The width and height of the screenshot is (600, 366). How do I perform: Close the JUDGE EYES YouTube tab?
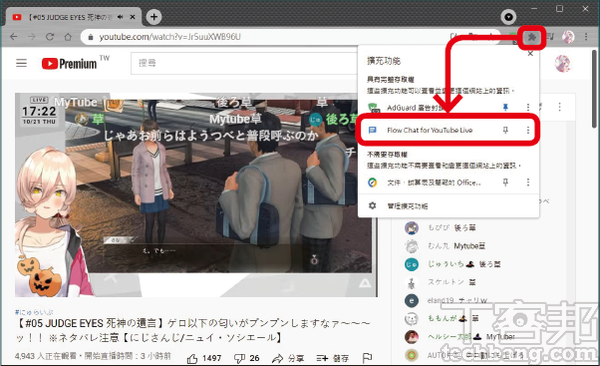pyautogui.click(x=132, y=17)
